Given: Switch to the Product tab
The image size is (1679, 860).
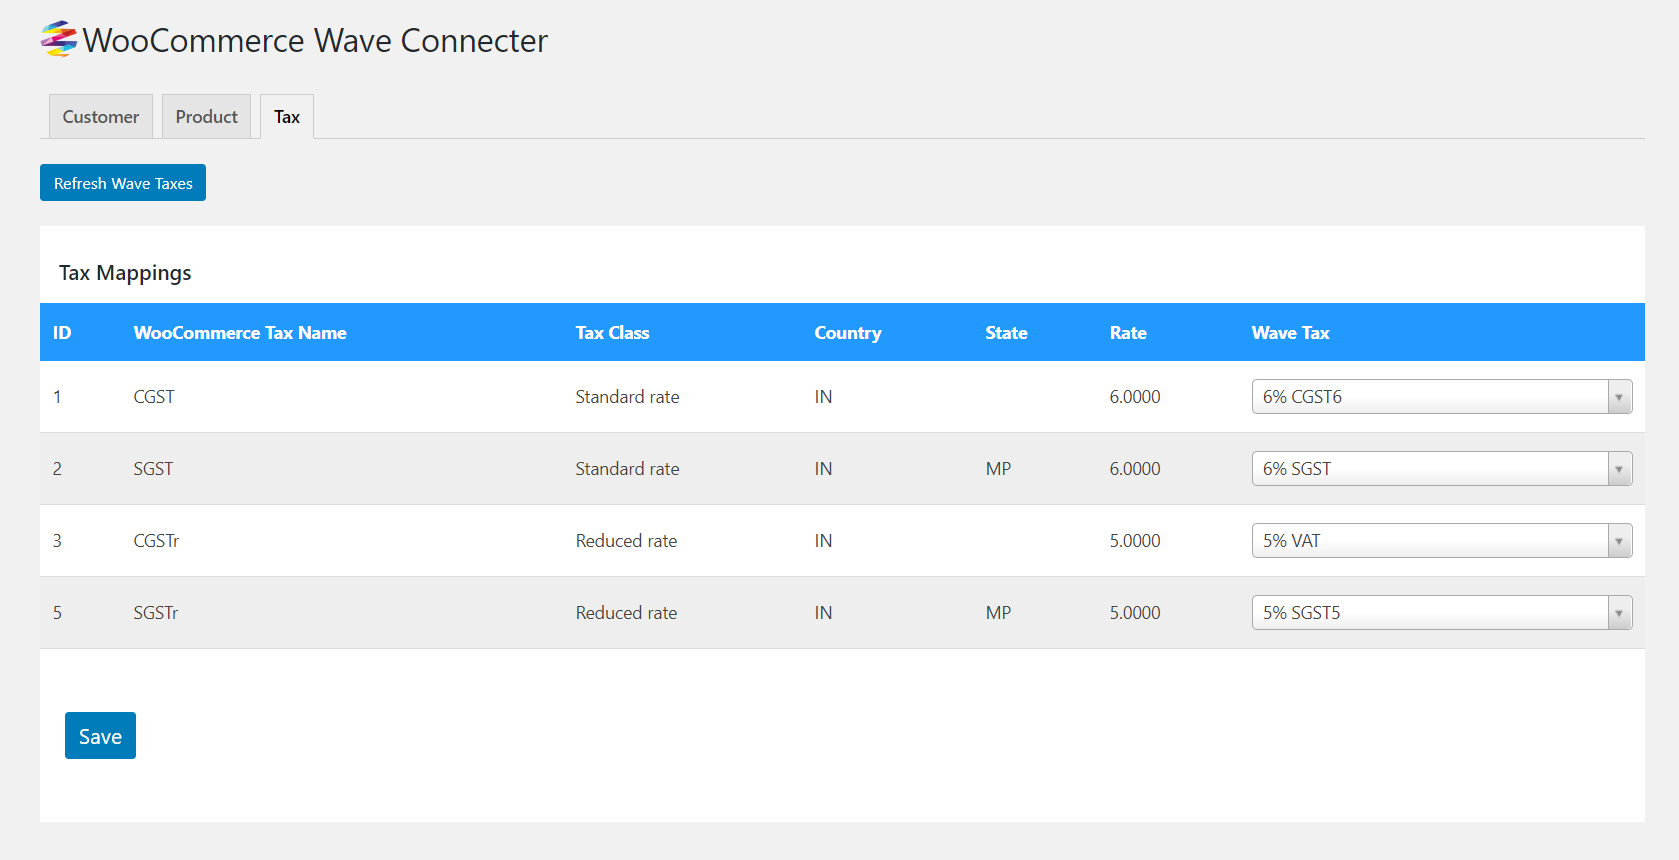Looking at the screenshot, I should [x=207, y=117].
